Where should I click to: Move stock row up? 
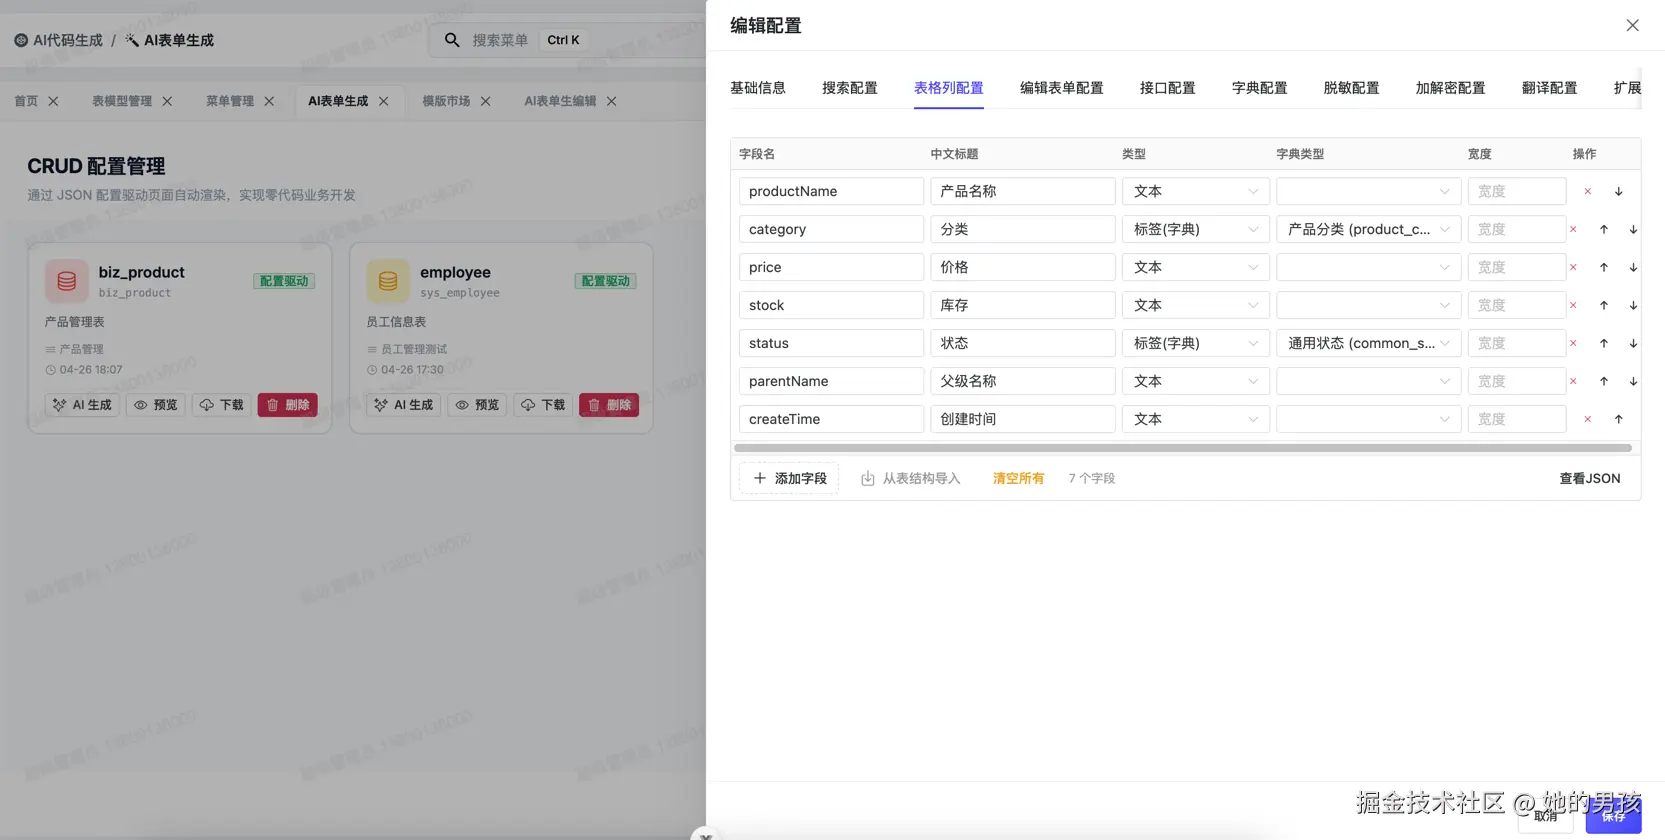pyautogui.click(x=1603, y=305)
